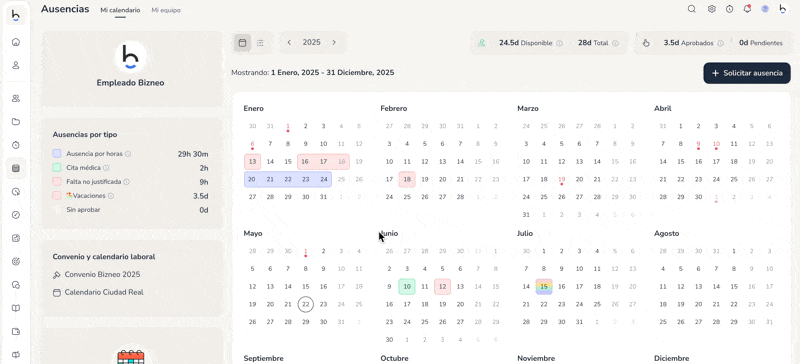Switch to list view
800x364 pixels.
(260, 43)
